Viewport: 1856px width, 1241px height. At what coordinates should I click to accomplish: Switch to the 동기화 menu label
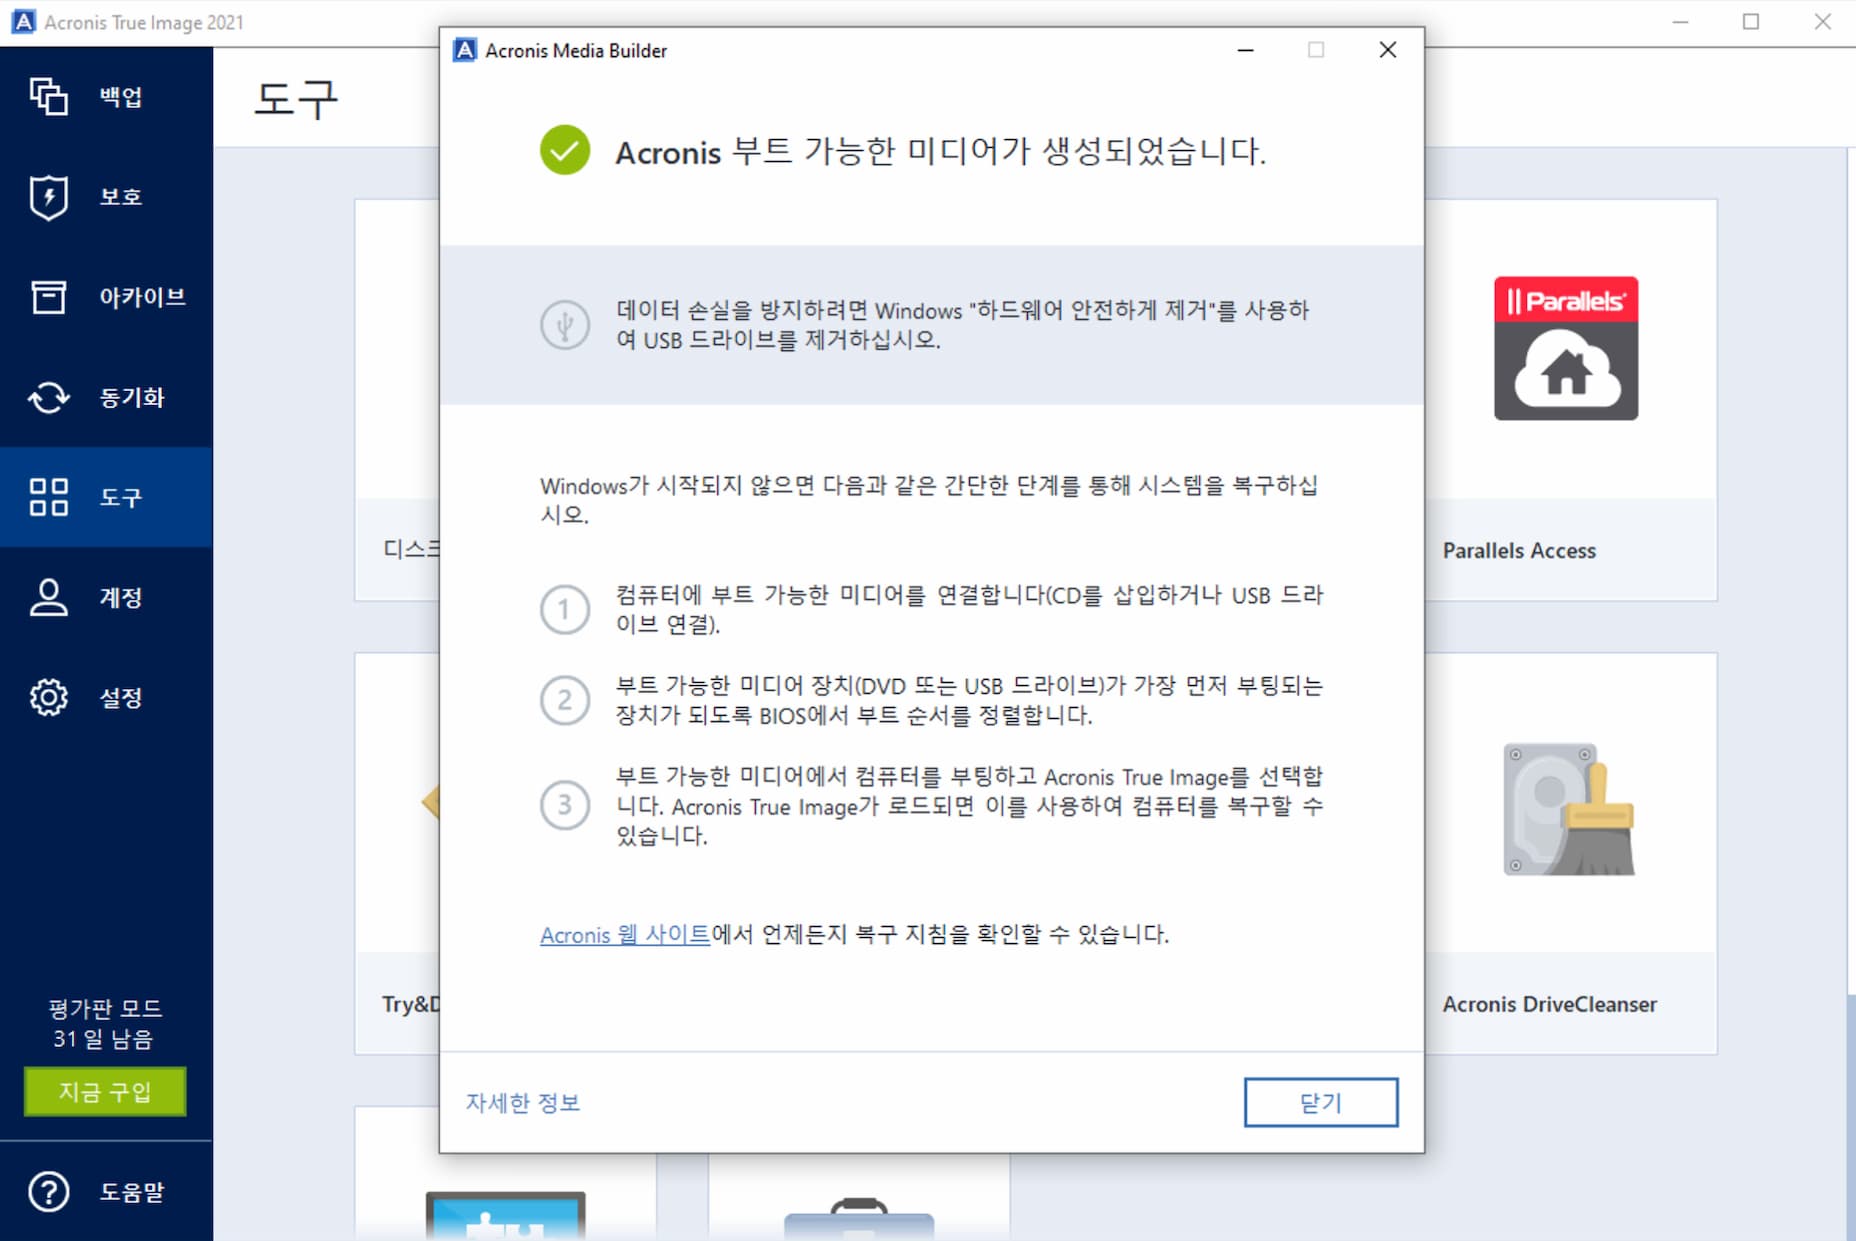point(132,397)
